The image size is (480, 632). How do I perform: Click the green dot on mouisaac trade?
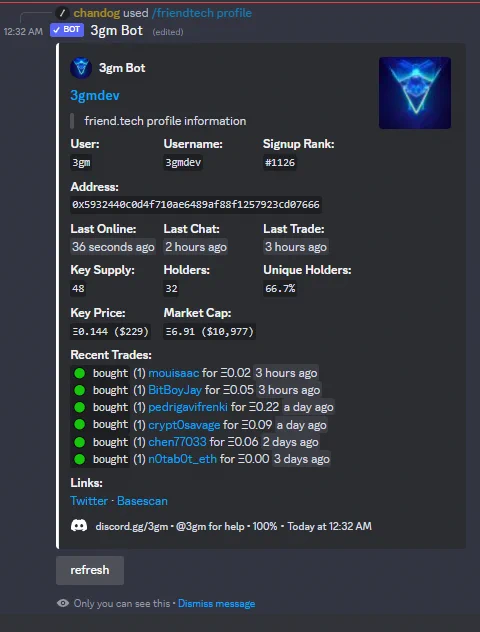(x=80, y=373)
